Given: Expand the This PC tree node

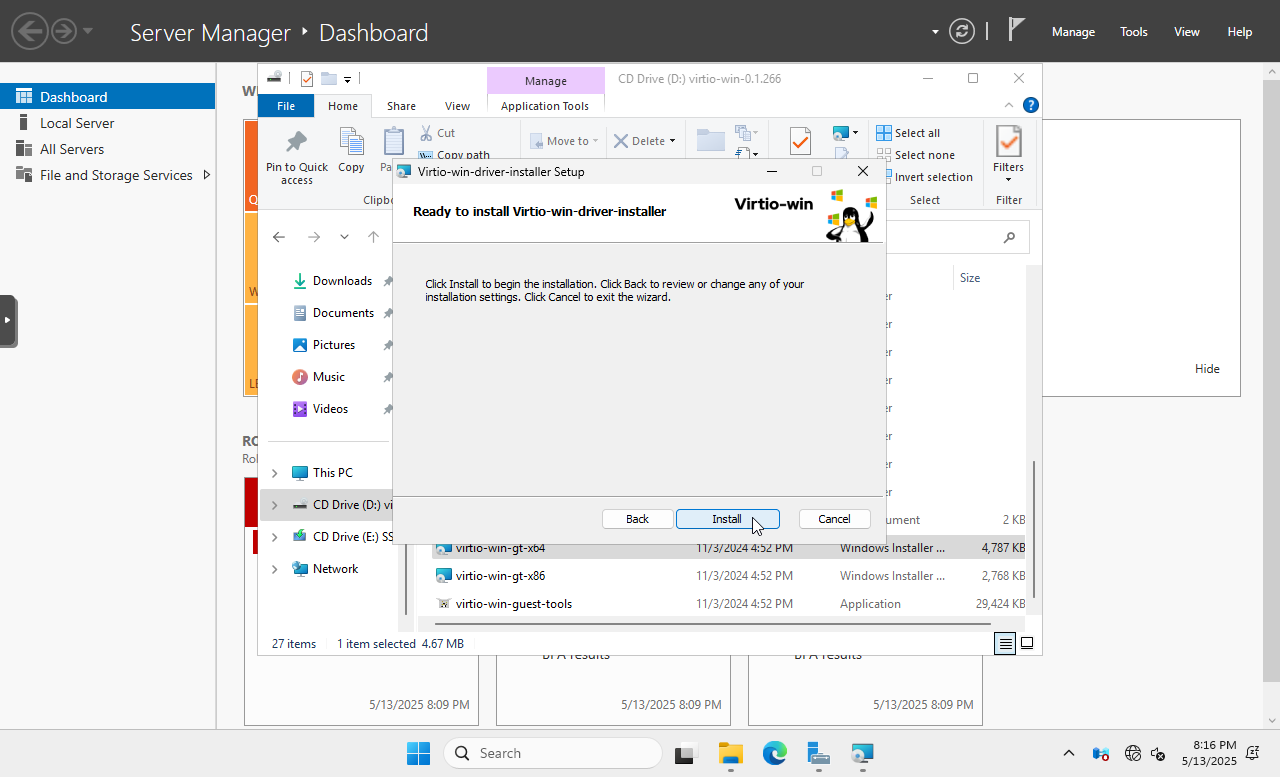Looking at the screenshot, I should pos(274,472).
